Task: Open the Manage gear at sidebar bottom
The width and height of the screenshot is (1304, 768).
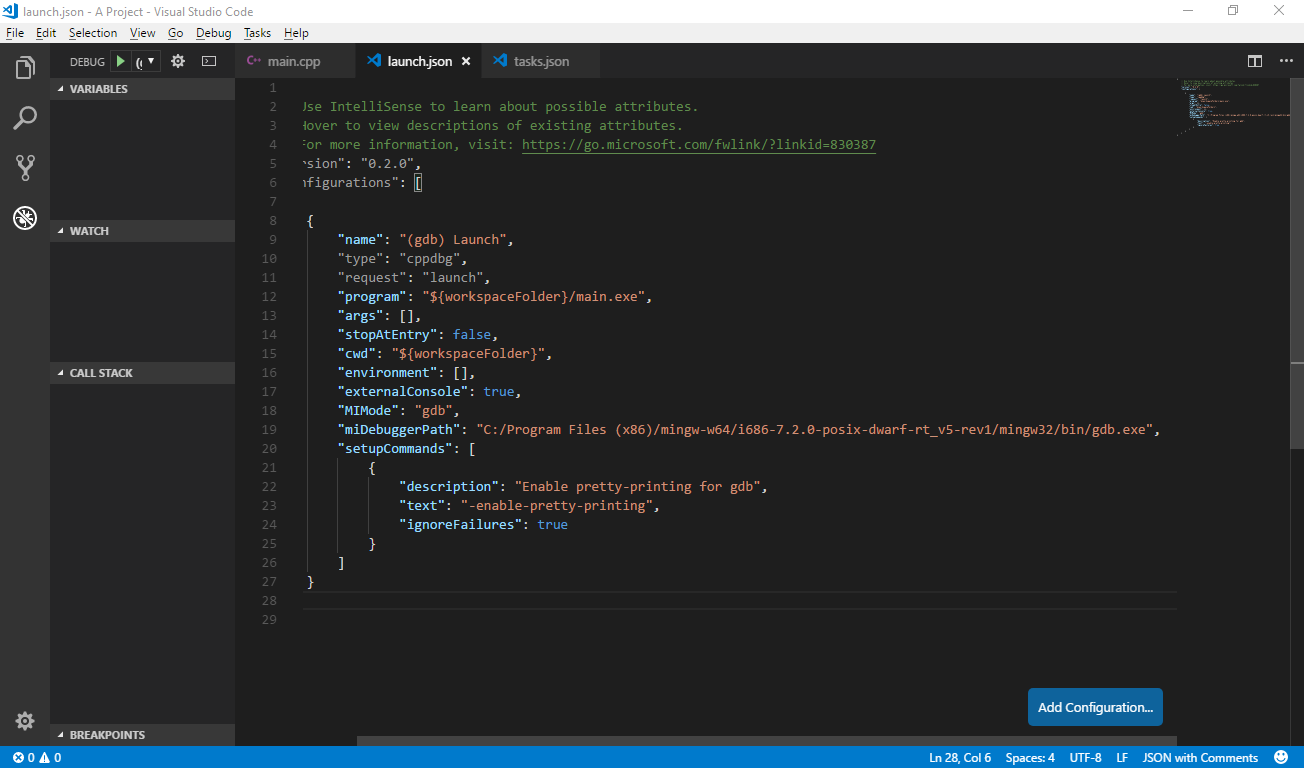Action: pos(25,721)
